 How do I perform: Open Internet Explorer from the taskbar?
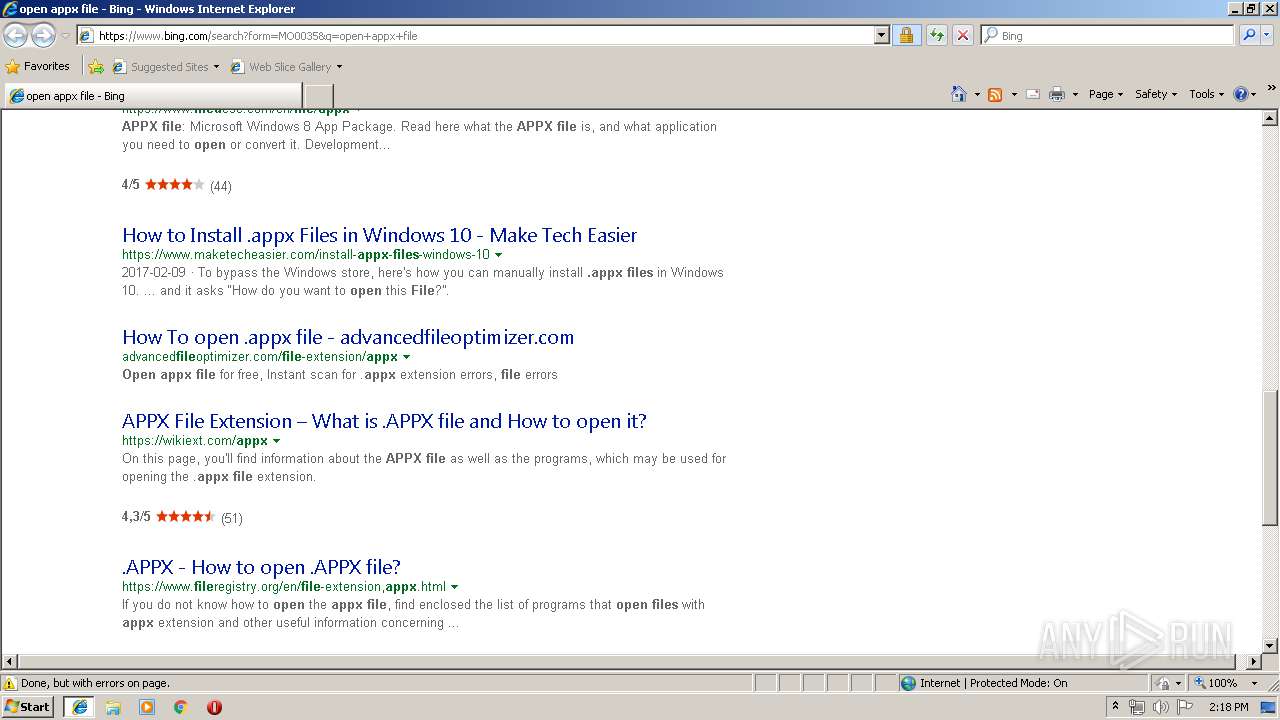pyautogui.click(x=79, y=707)
